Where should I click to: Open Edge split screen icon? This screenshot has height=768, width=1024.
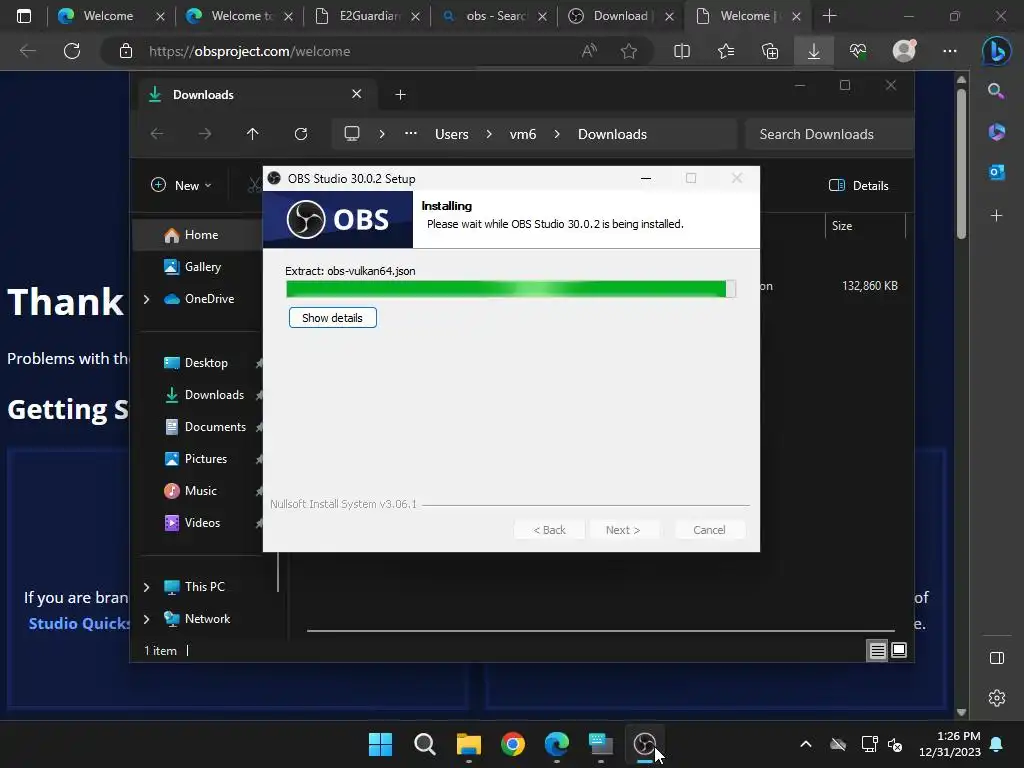[682, 51]
